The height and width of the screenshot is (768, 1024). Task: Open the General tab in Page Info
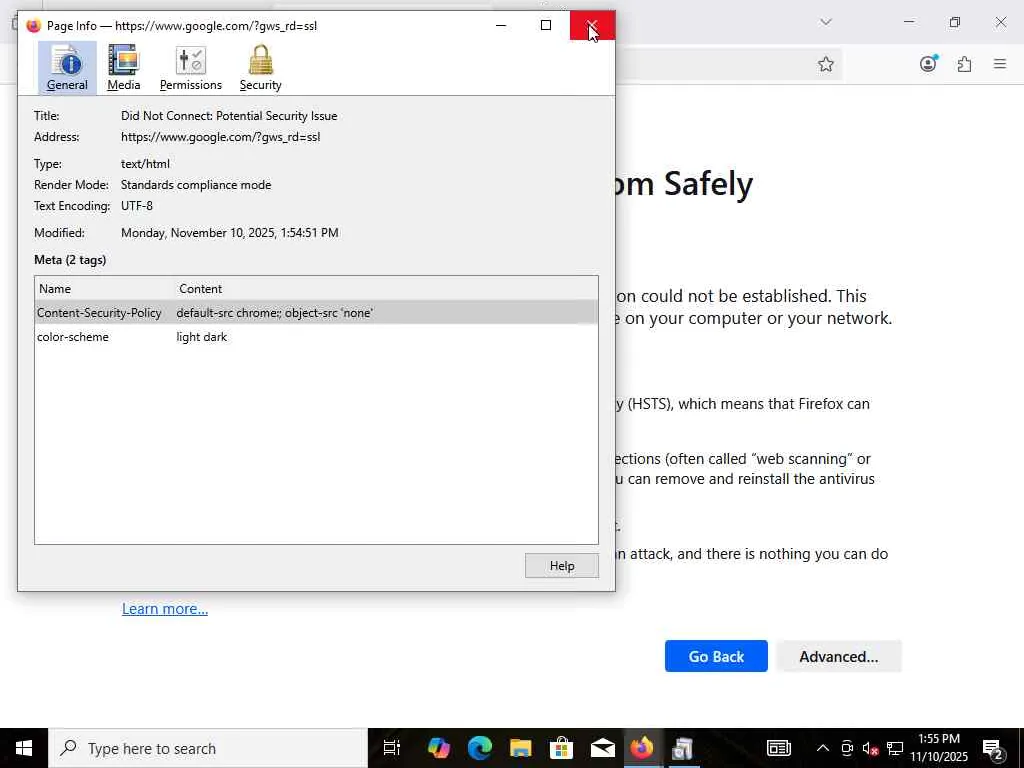(67, 68)
